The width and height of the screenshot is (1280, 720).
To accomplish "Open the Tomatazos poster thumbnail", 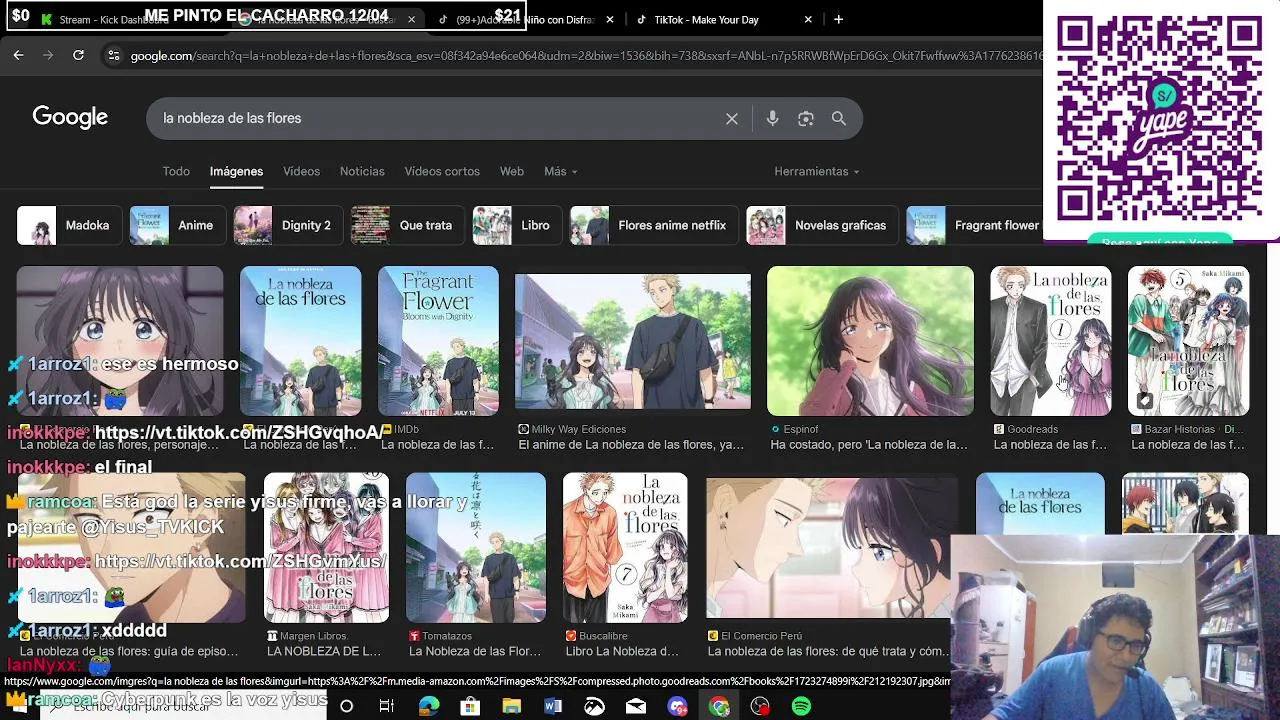I will coord(476,548).
